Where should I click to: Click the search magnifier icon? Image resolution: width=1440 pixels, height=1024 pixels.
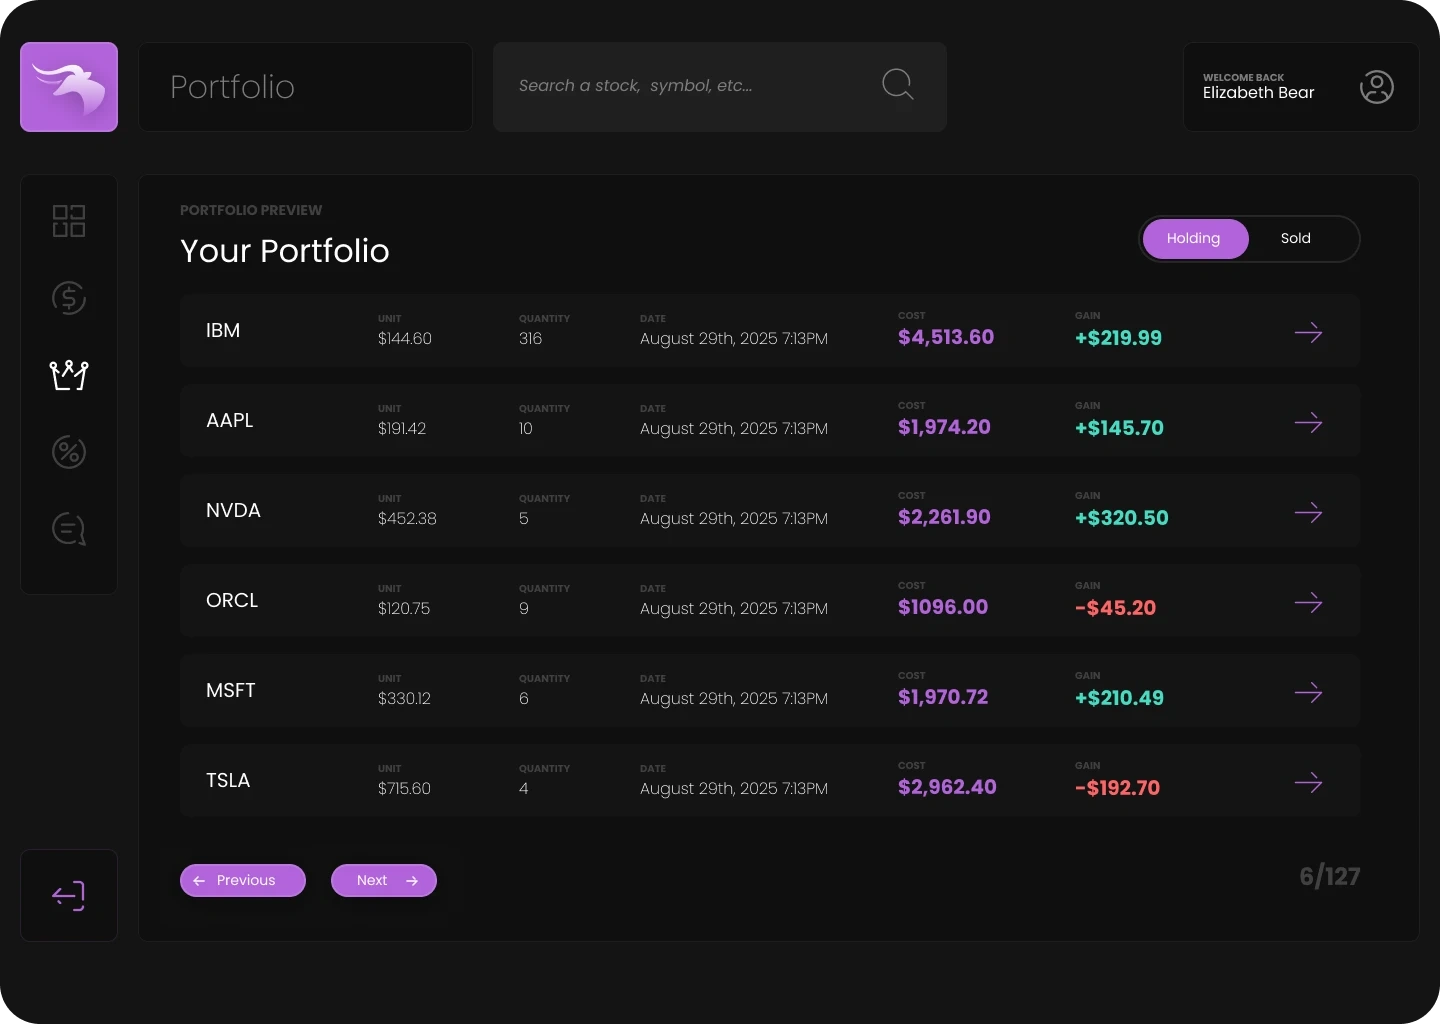pos(897,85)
